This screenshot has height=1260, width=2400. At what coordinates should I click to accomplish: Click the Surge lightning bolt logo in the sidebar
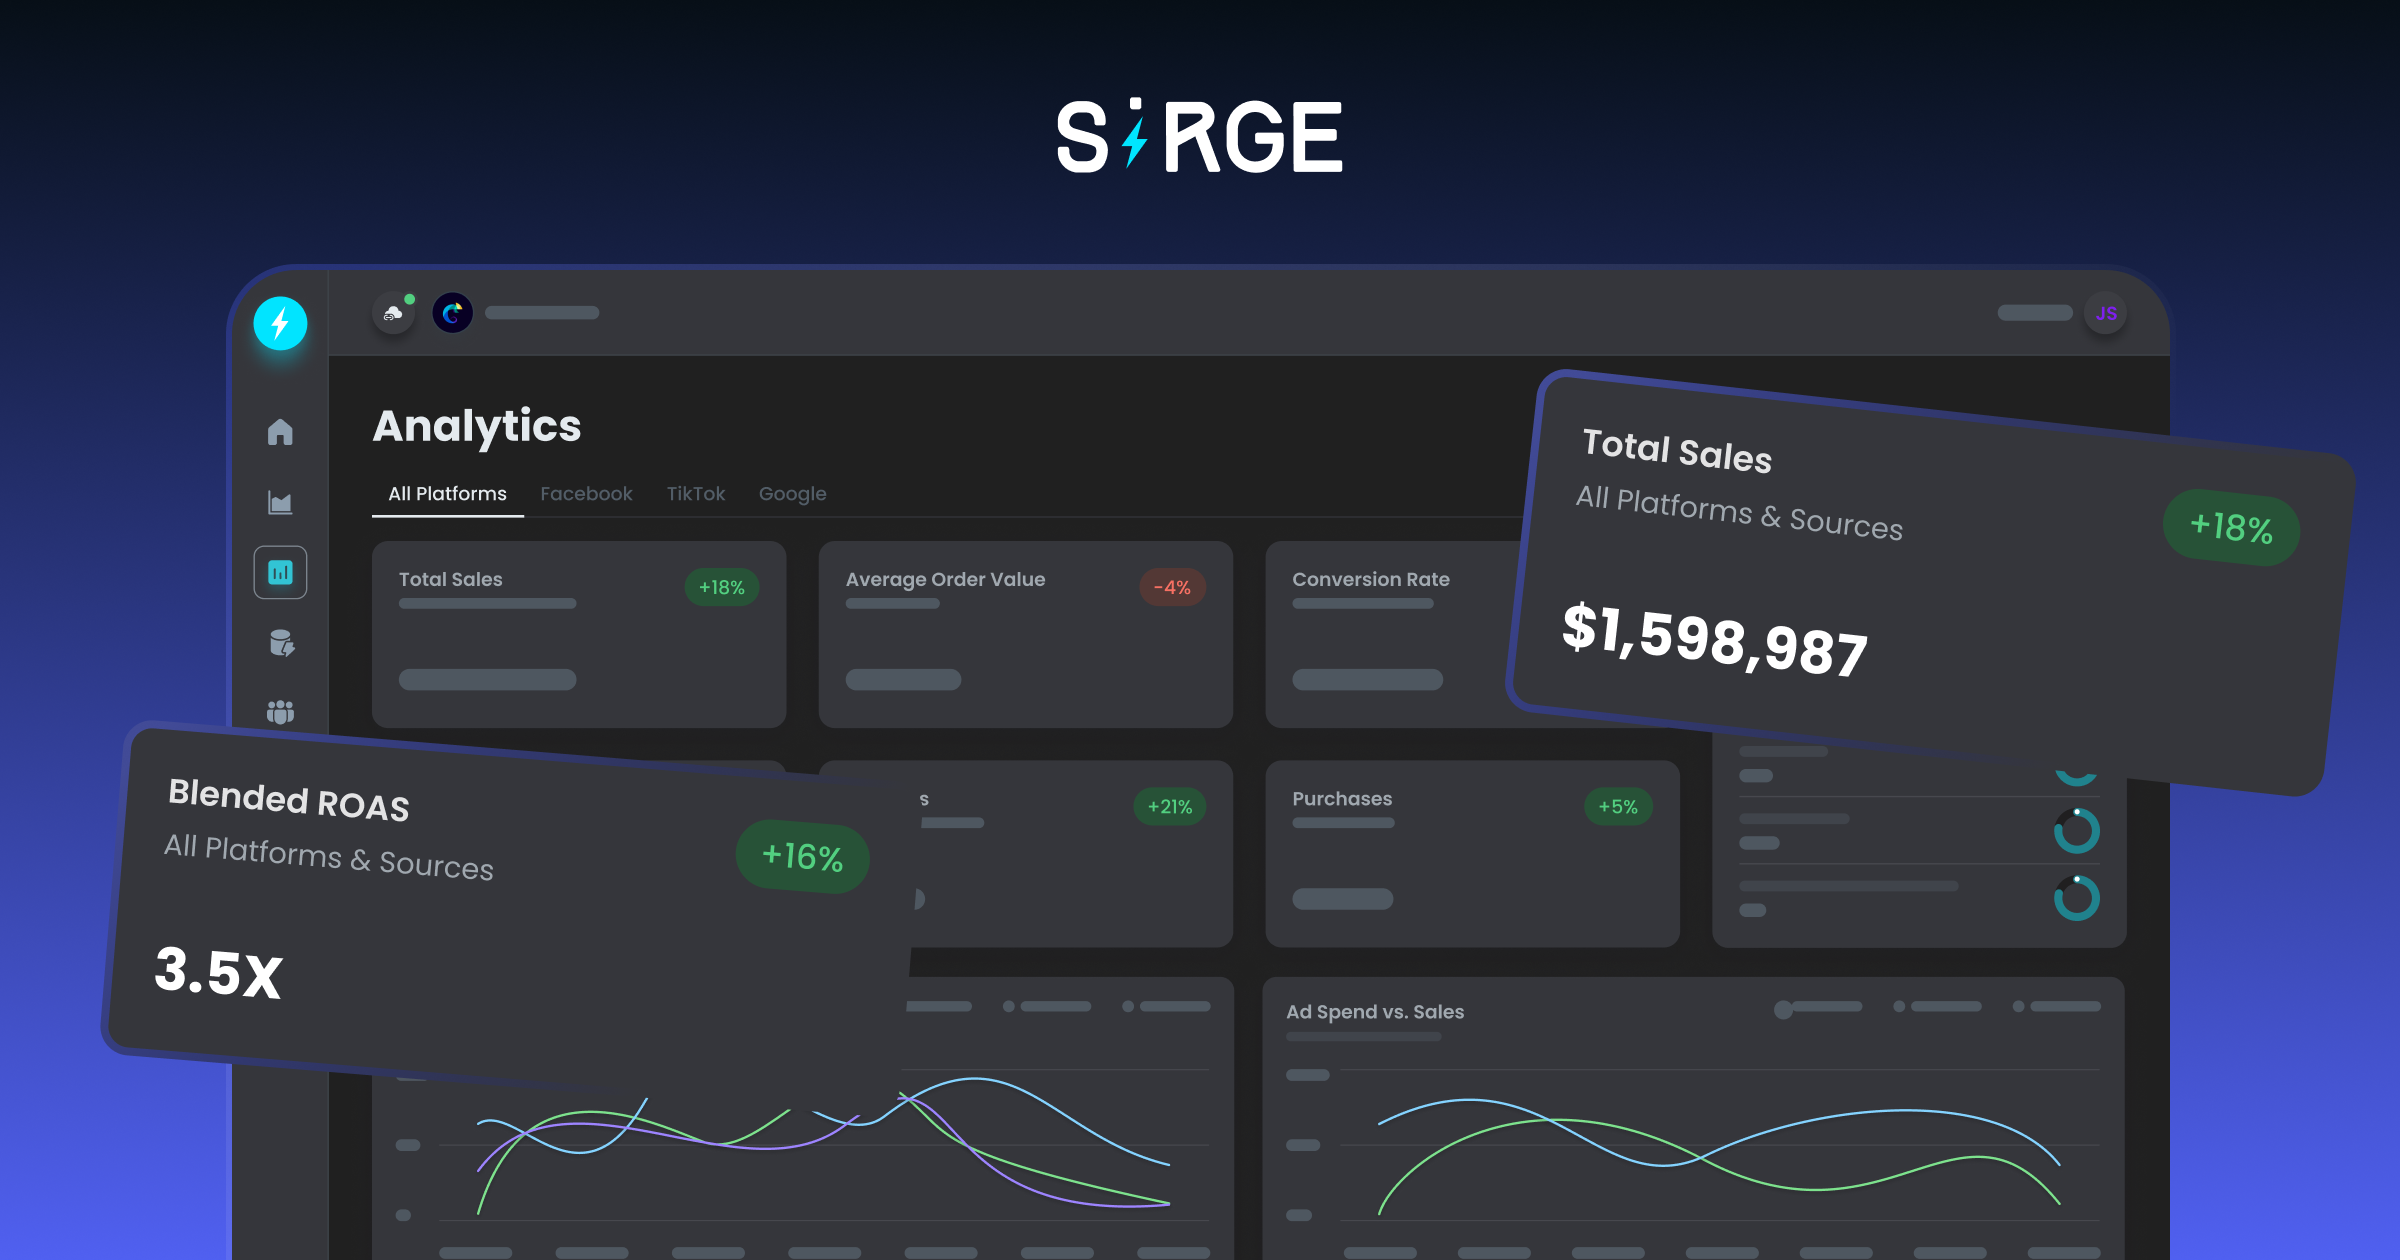click(x=280, y=323)
